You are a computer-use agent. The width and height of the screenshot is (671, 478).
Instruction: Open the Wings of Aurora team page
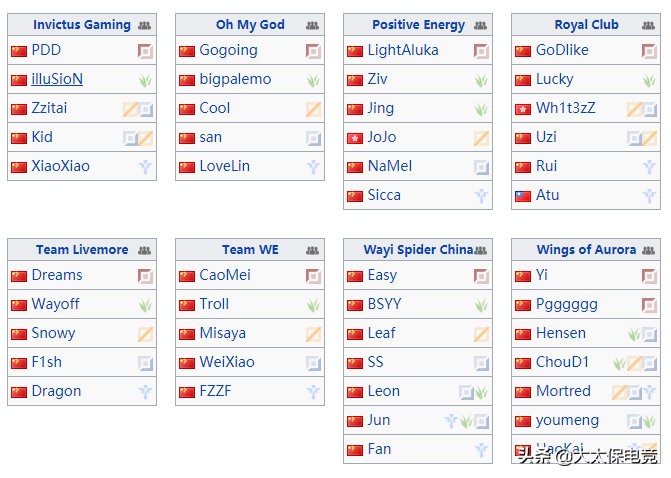pyautogui.click(x=586, y=249)
